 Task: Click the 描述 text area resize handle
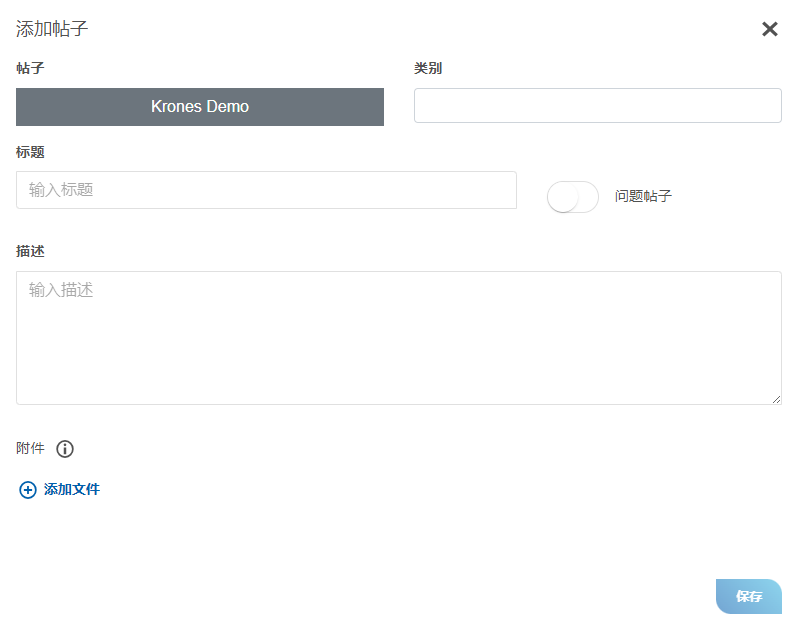pyautogui.click(x=776, y=399)
